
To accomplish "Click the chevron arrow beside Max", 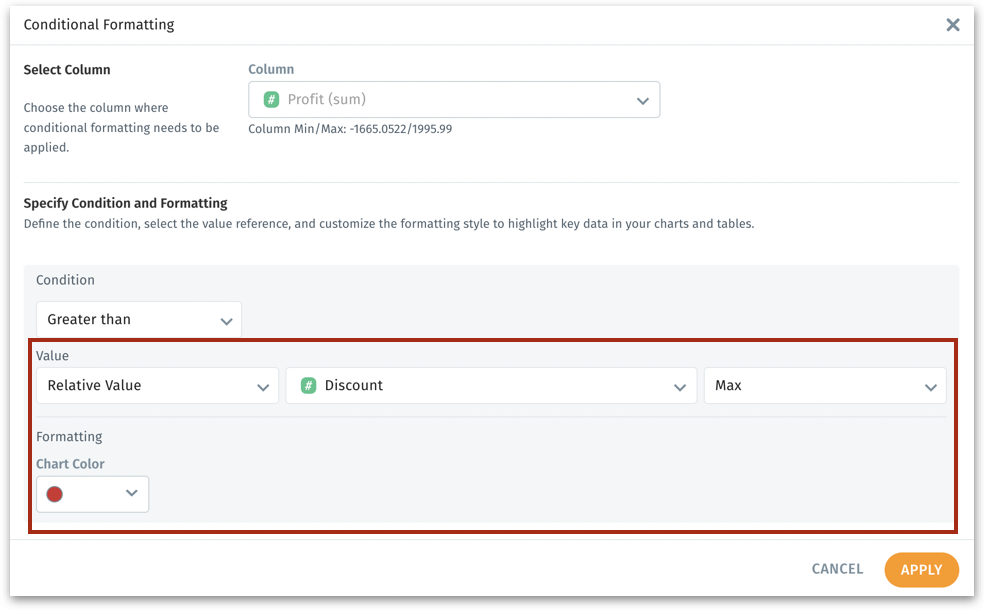I will 930,387.
